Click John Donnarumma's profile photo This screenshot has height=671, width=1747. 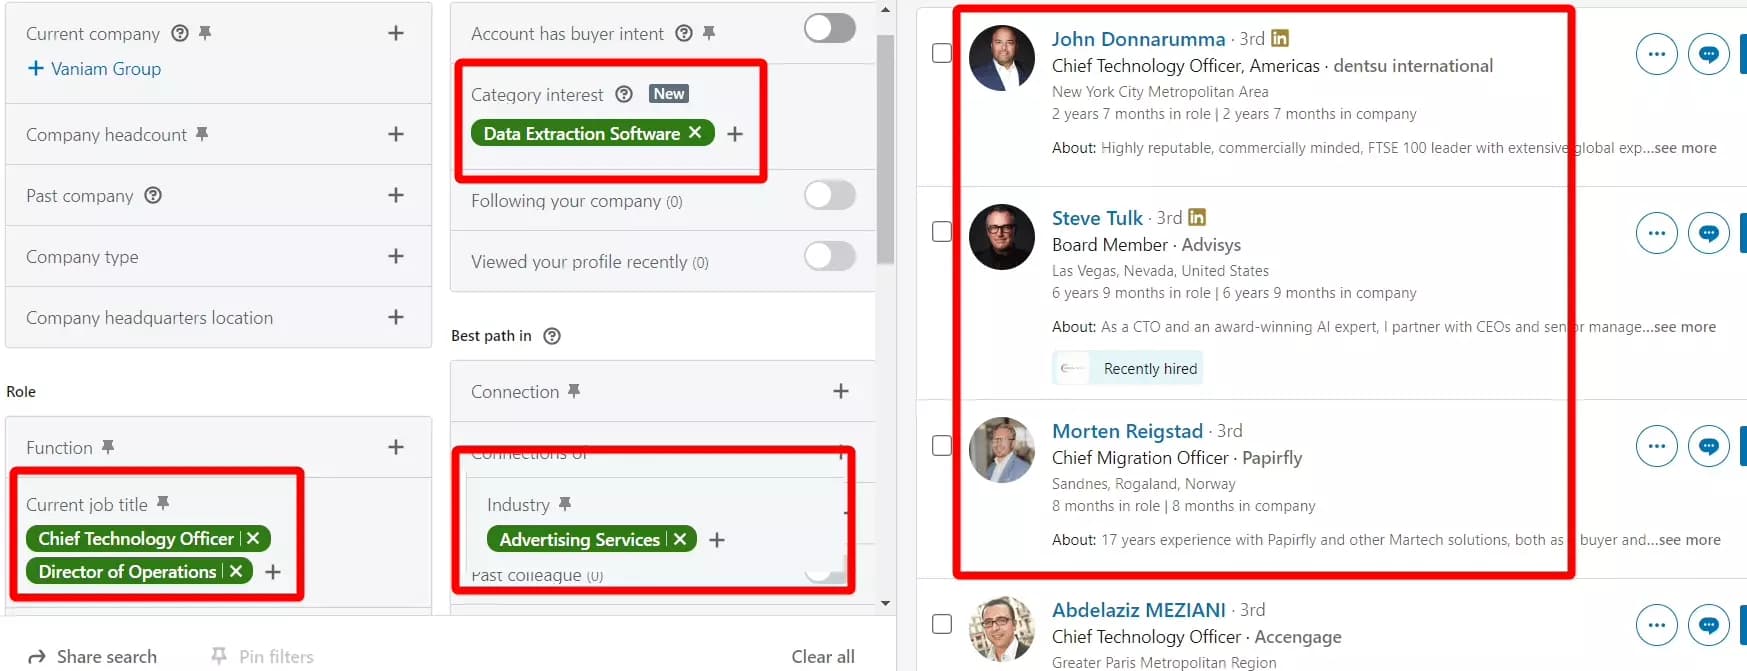click(1002, 58)
